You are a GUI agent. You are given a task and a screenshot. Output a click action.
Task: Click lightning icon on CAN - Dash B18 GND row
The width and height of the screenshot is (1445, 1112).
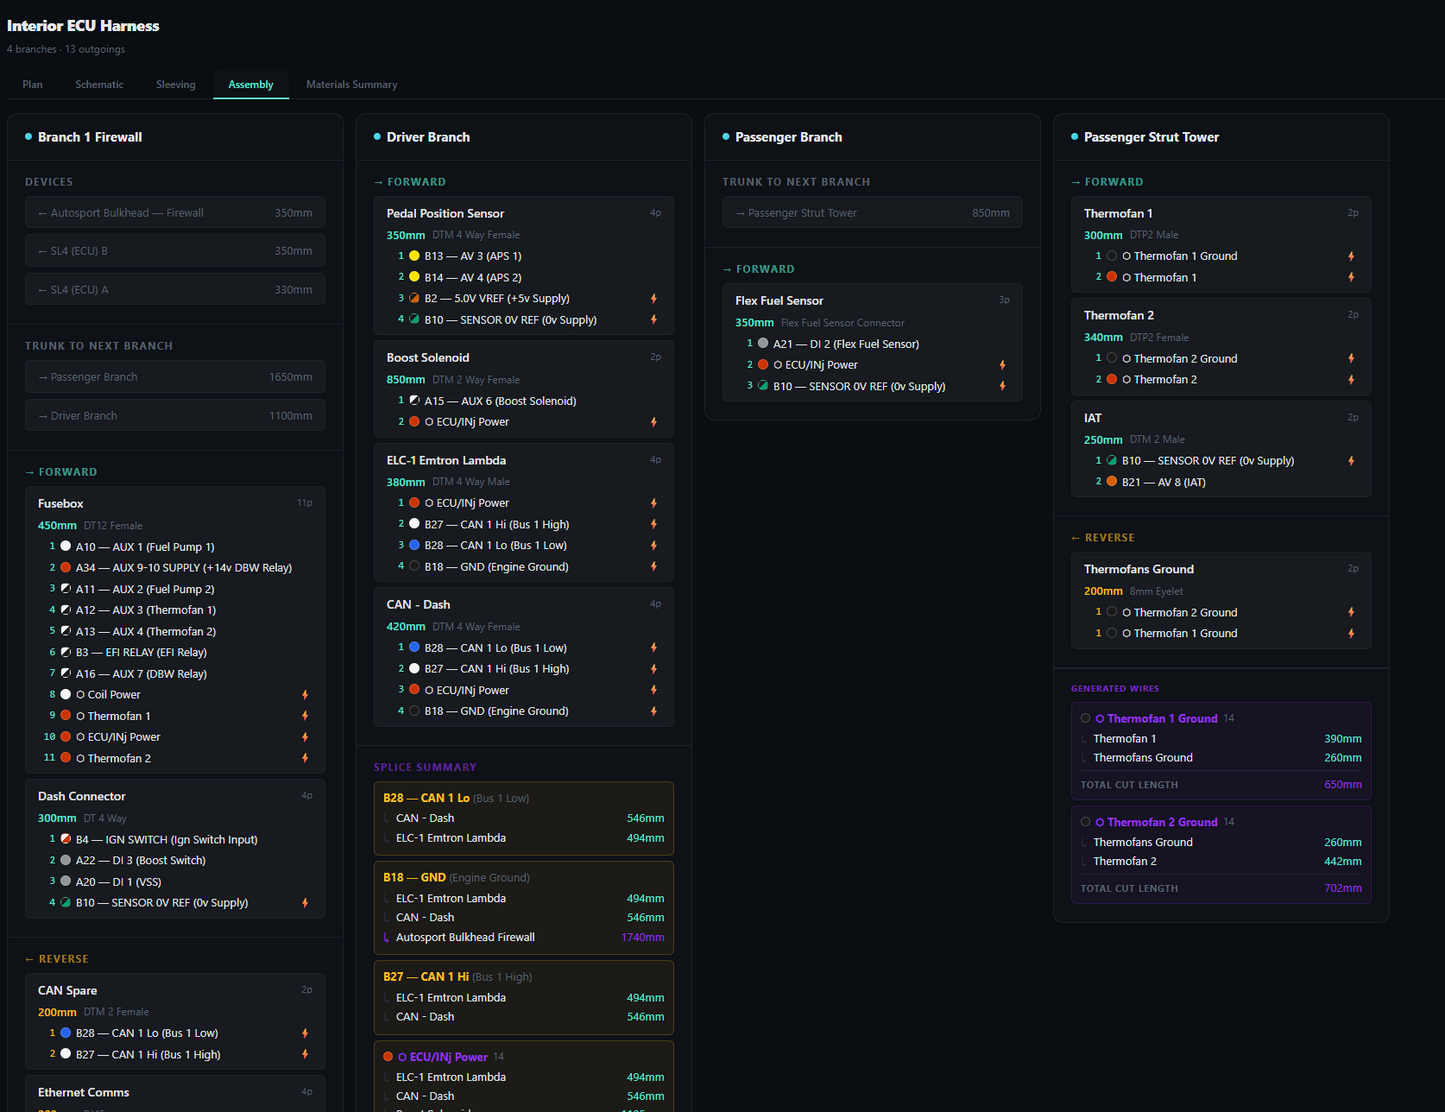click(654, 711)
